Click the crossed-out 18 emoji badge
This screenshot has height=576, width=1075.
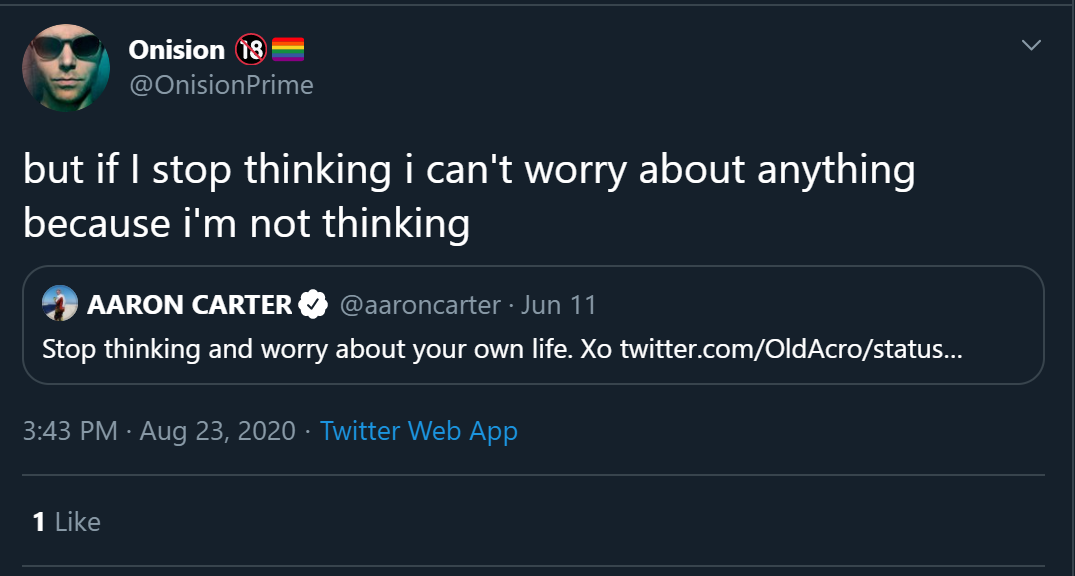pyautogui.click(x=251, y=49)
